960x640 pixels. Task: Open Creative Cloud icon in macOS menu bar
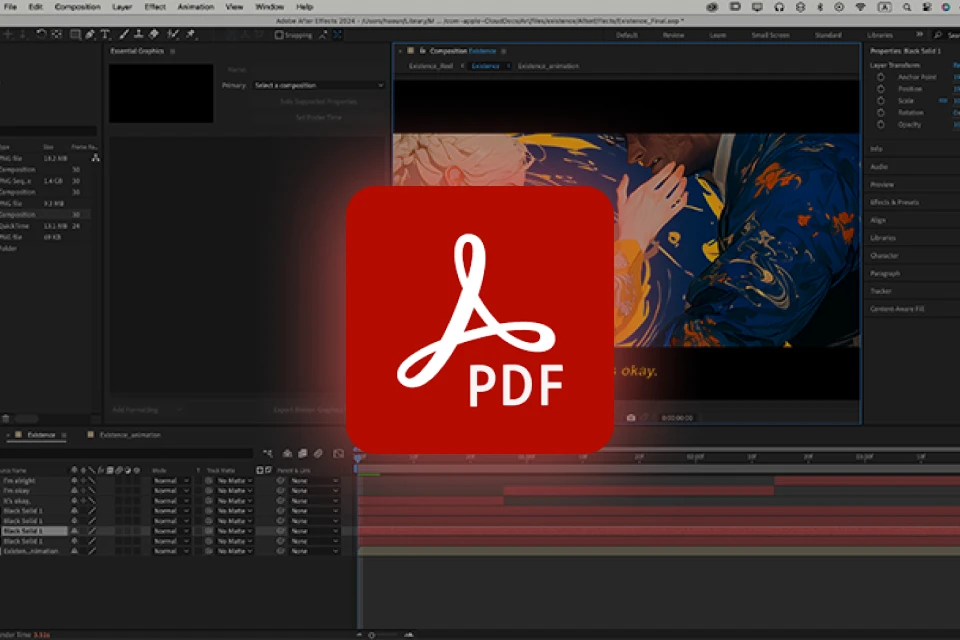[x=711, y=7]
